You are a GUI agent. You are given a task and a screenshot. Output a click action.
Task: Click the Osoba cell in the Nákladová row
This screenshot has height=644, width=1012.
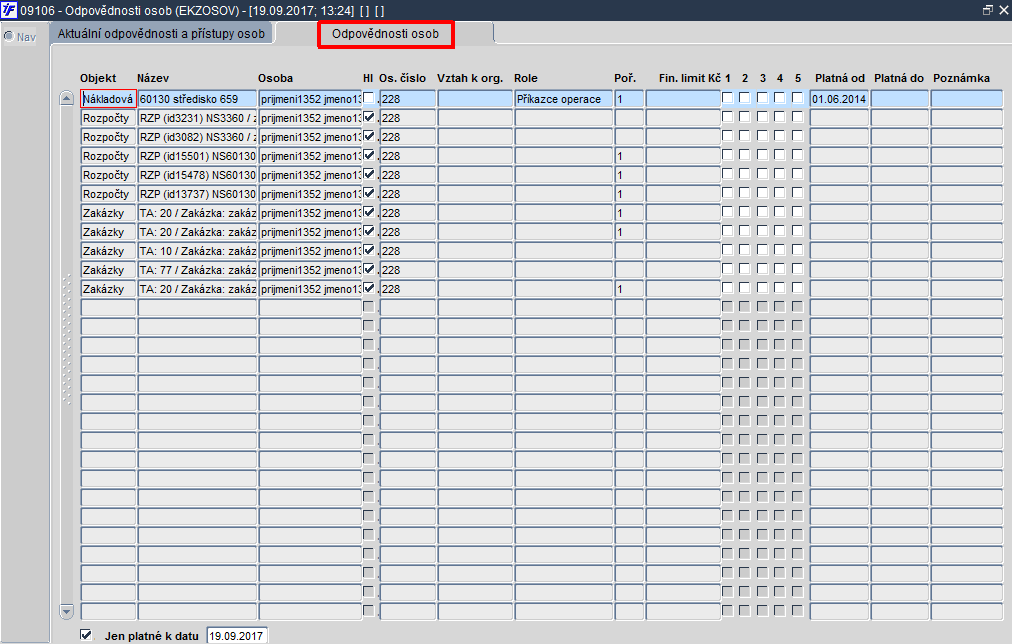pyautogui.click(x=310, y=99)
